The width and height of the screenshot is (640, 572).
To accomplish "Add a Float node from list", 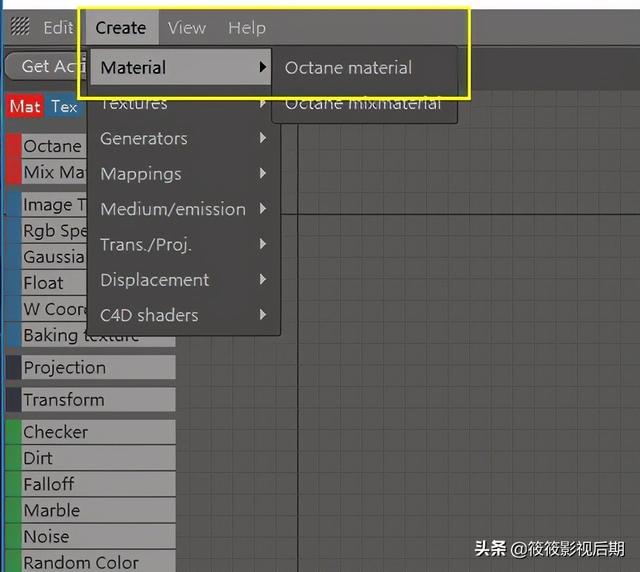I will 53,283.
